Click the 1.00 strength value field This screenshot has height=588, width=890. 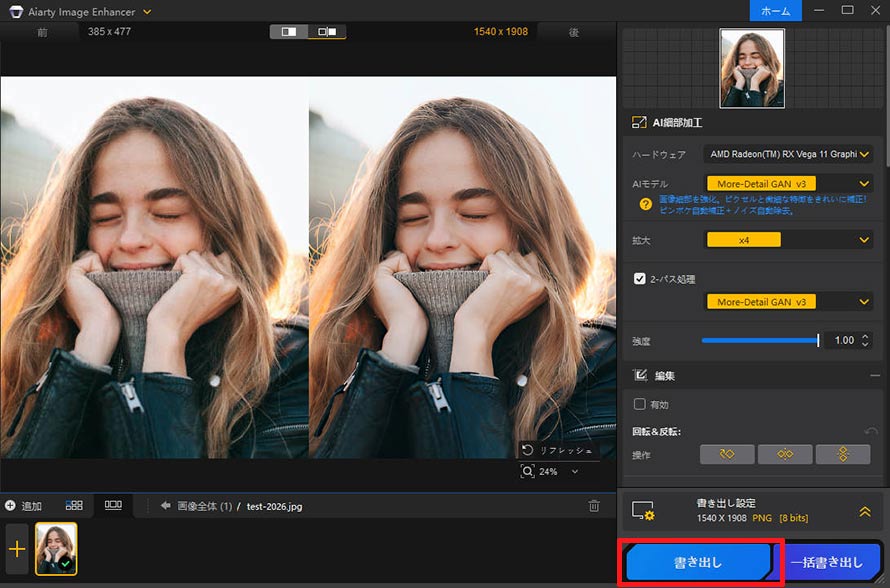pyautogui.click(x=843, y=341)
